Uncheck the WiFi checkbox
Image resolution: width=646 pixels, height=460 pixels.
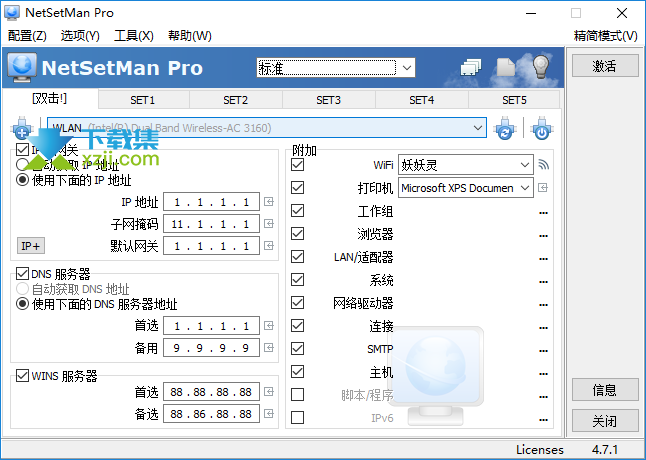click(297, 165)
